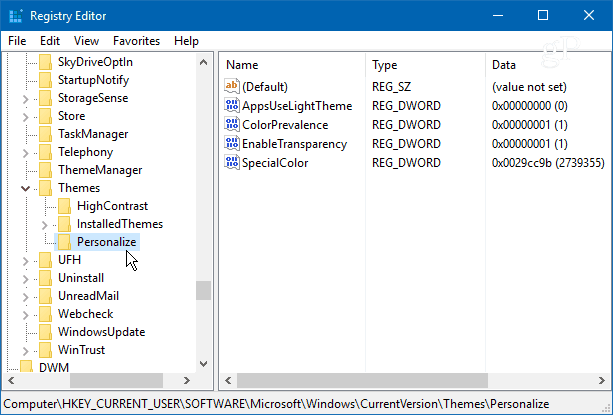Click the Webcheck folder icon
The height and width of the screenshot is (415, 613).
[x=45, y=314]
